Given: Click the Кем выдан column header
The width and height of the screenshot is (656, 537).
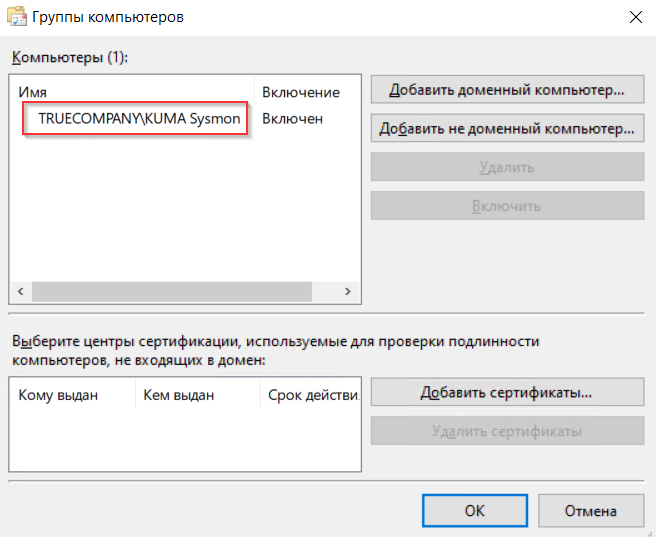Looking at the screenshot, I should pyautogui.click(x=196, y=395).
